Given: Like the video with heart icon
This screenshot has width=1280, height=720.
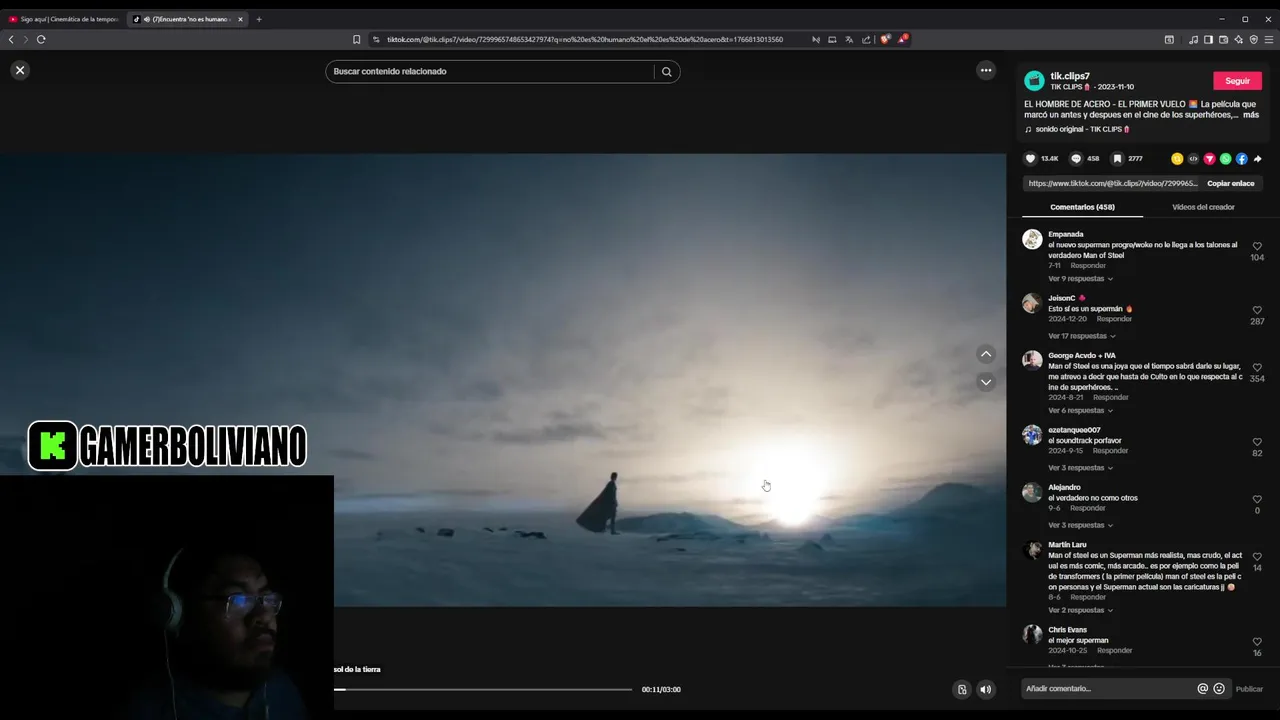Looking at the screenshot, I should 1031,158.
